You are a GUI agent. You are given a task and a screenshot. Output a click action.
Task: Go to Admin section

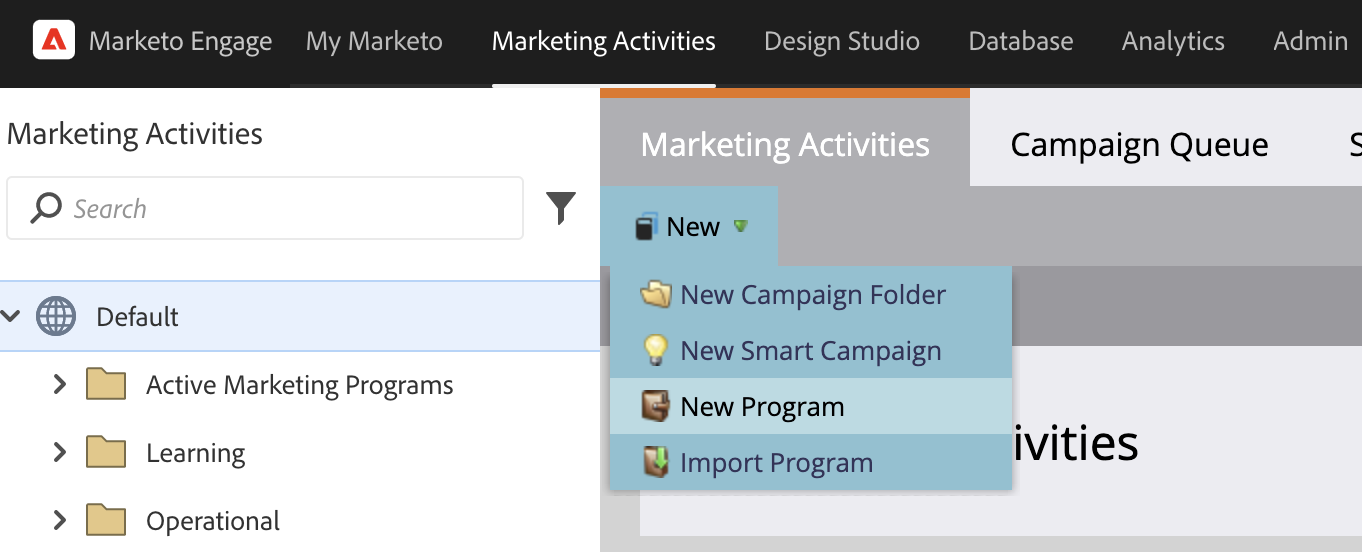(x=1310, y=41)
